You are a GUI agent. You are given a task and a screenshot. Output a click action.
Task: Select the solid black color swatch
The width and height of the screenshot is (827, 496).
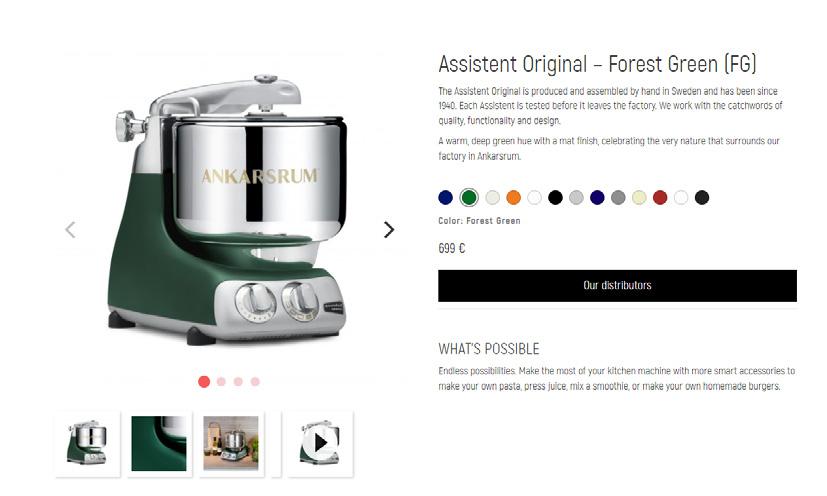[555, 198]
